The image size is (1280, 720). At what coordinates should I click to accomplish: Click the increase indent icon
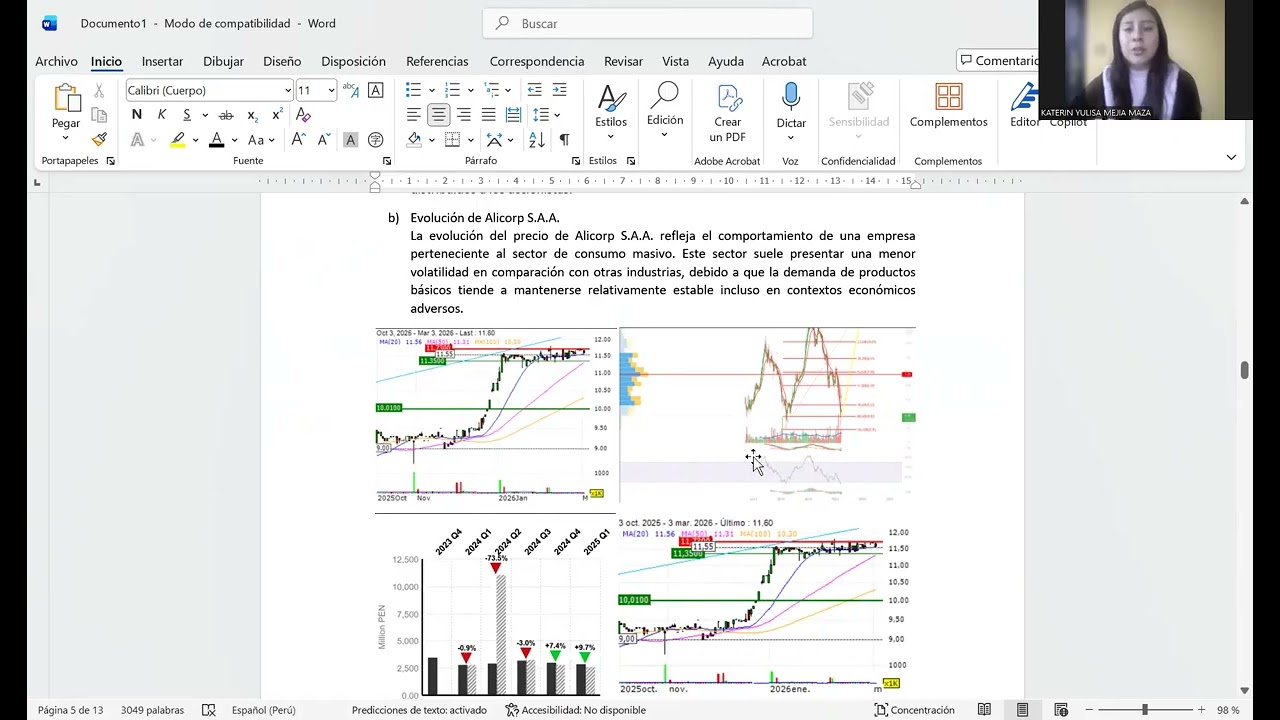tap(559, 90)
